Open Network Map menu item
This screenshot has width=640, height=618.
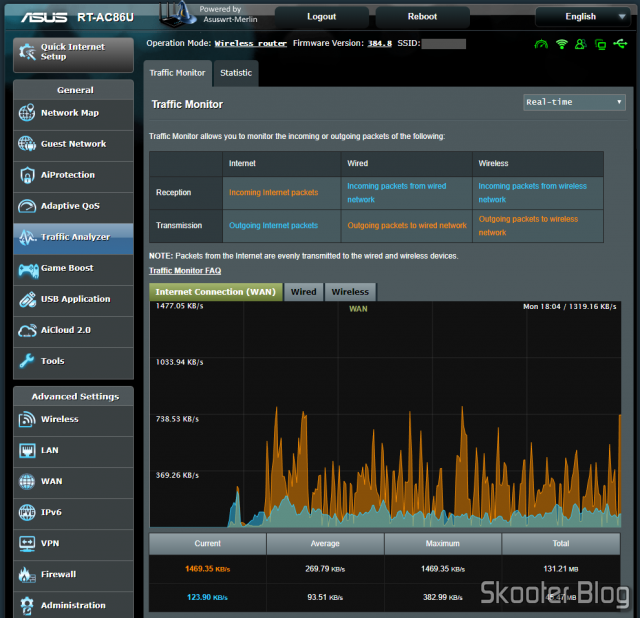pyautogui.click(x=73, y=113)
